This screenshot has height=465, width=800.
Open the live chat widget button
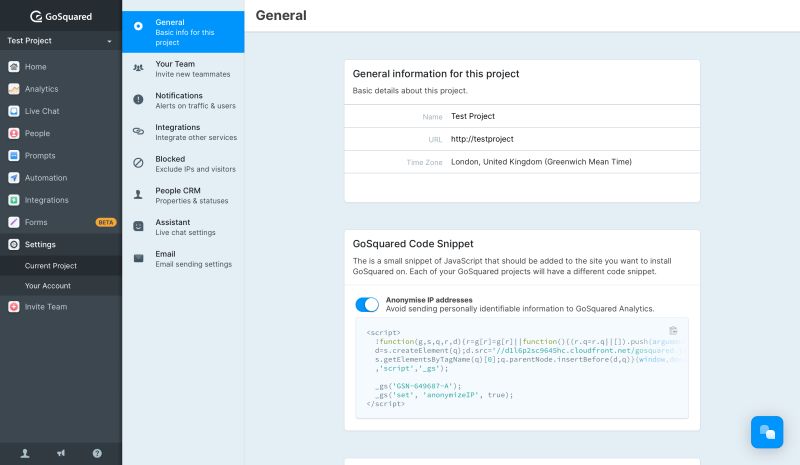[x=767, y=432]
